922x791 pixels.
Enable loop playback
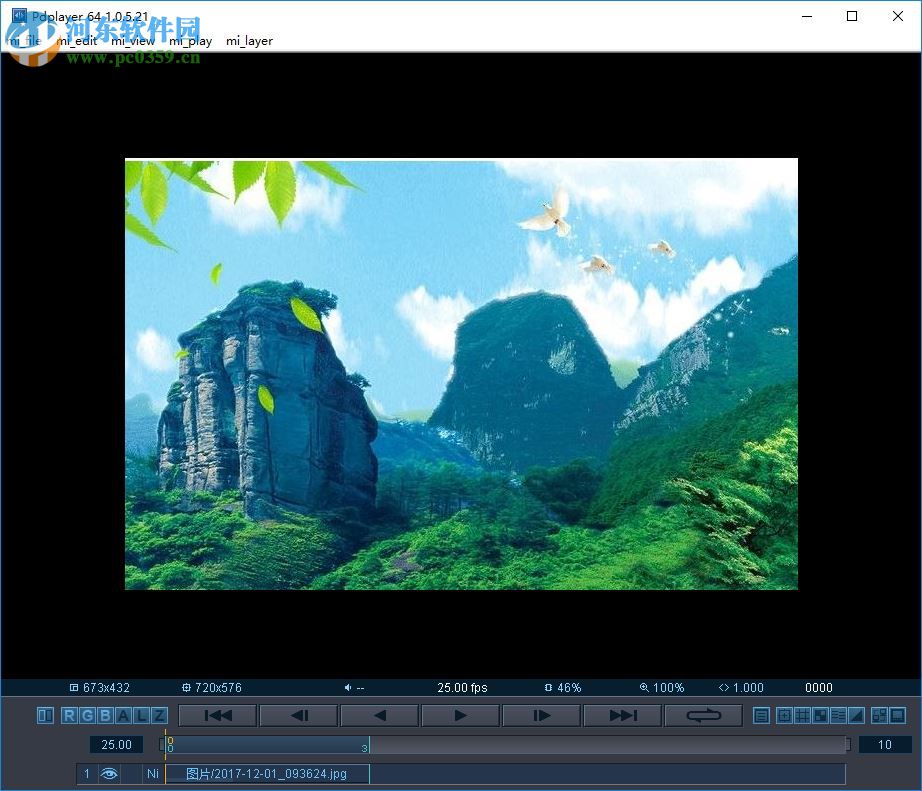[703, 715]
